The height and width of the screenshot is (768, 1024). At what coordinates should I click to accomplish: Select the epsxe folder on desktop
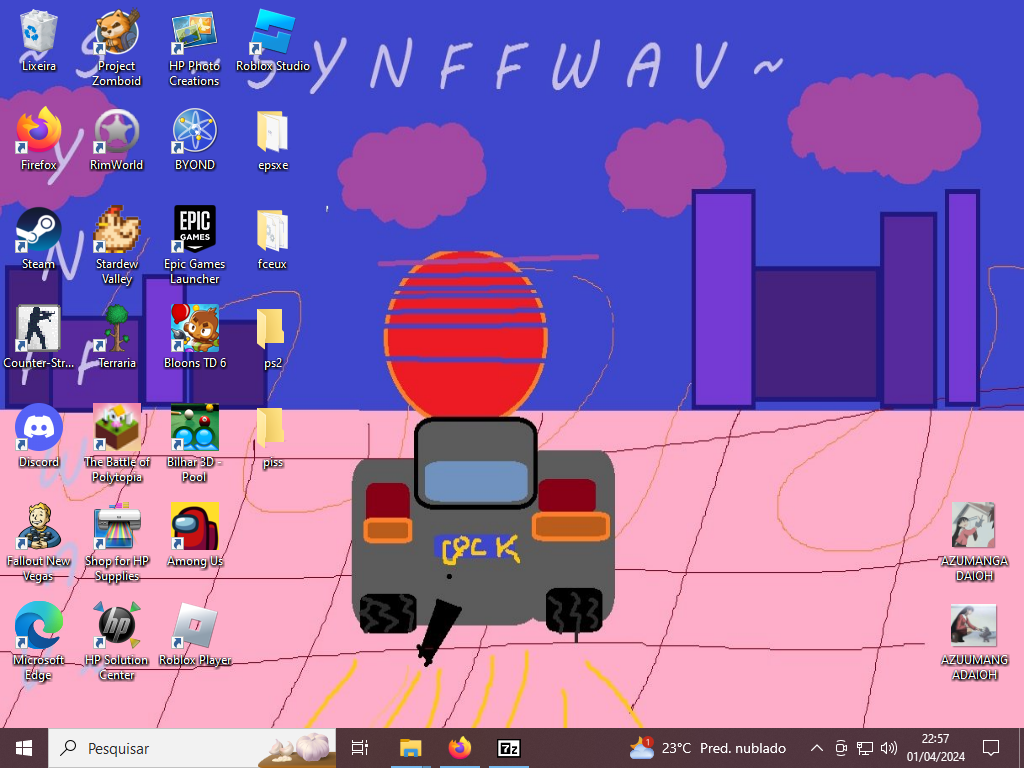[x=272, y=140]
